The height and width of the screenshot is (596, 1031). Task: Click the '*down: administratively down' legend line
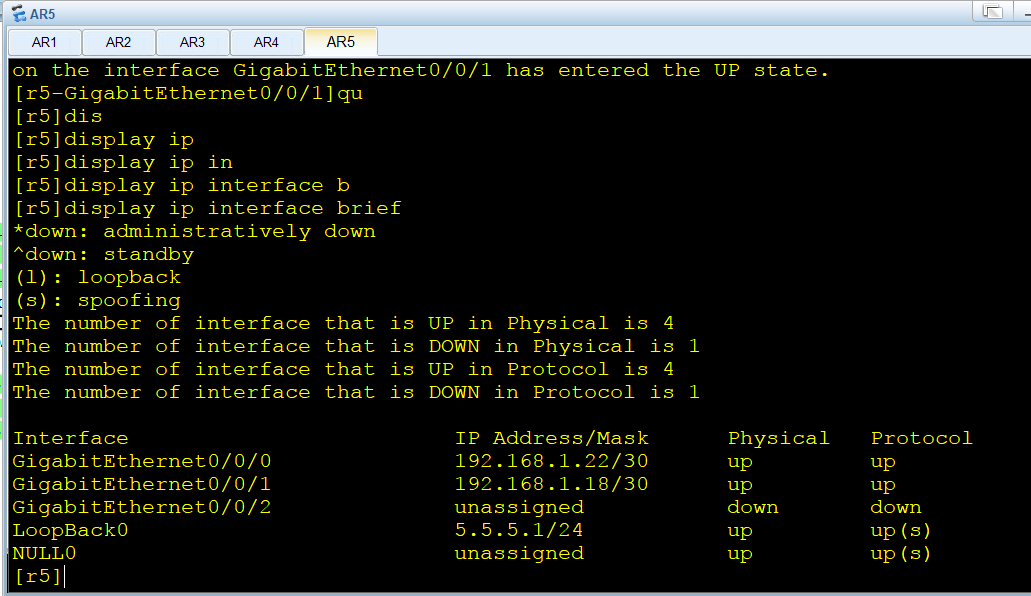coord(195,232)
